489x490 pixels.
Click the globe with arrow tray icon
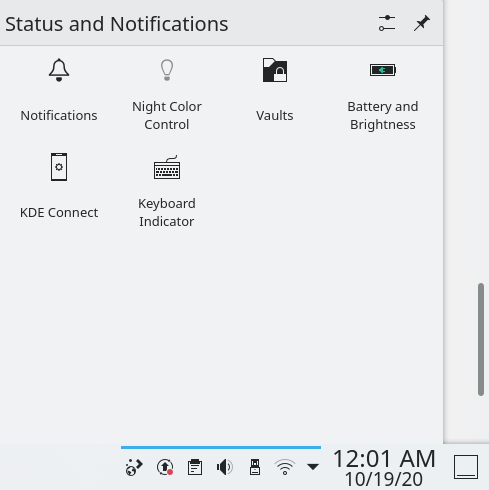point(134,467)
